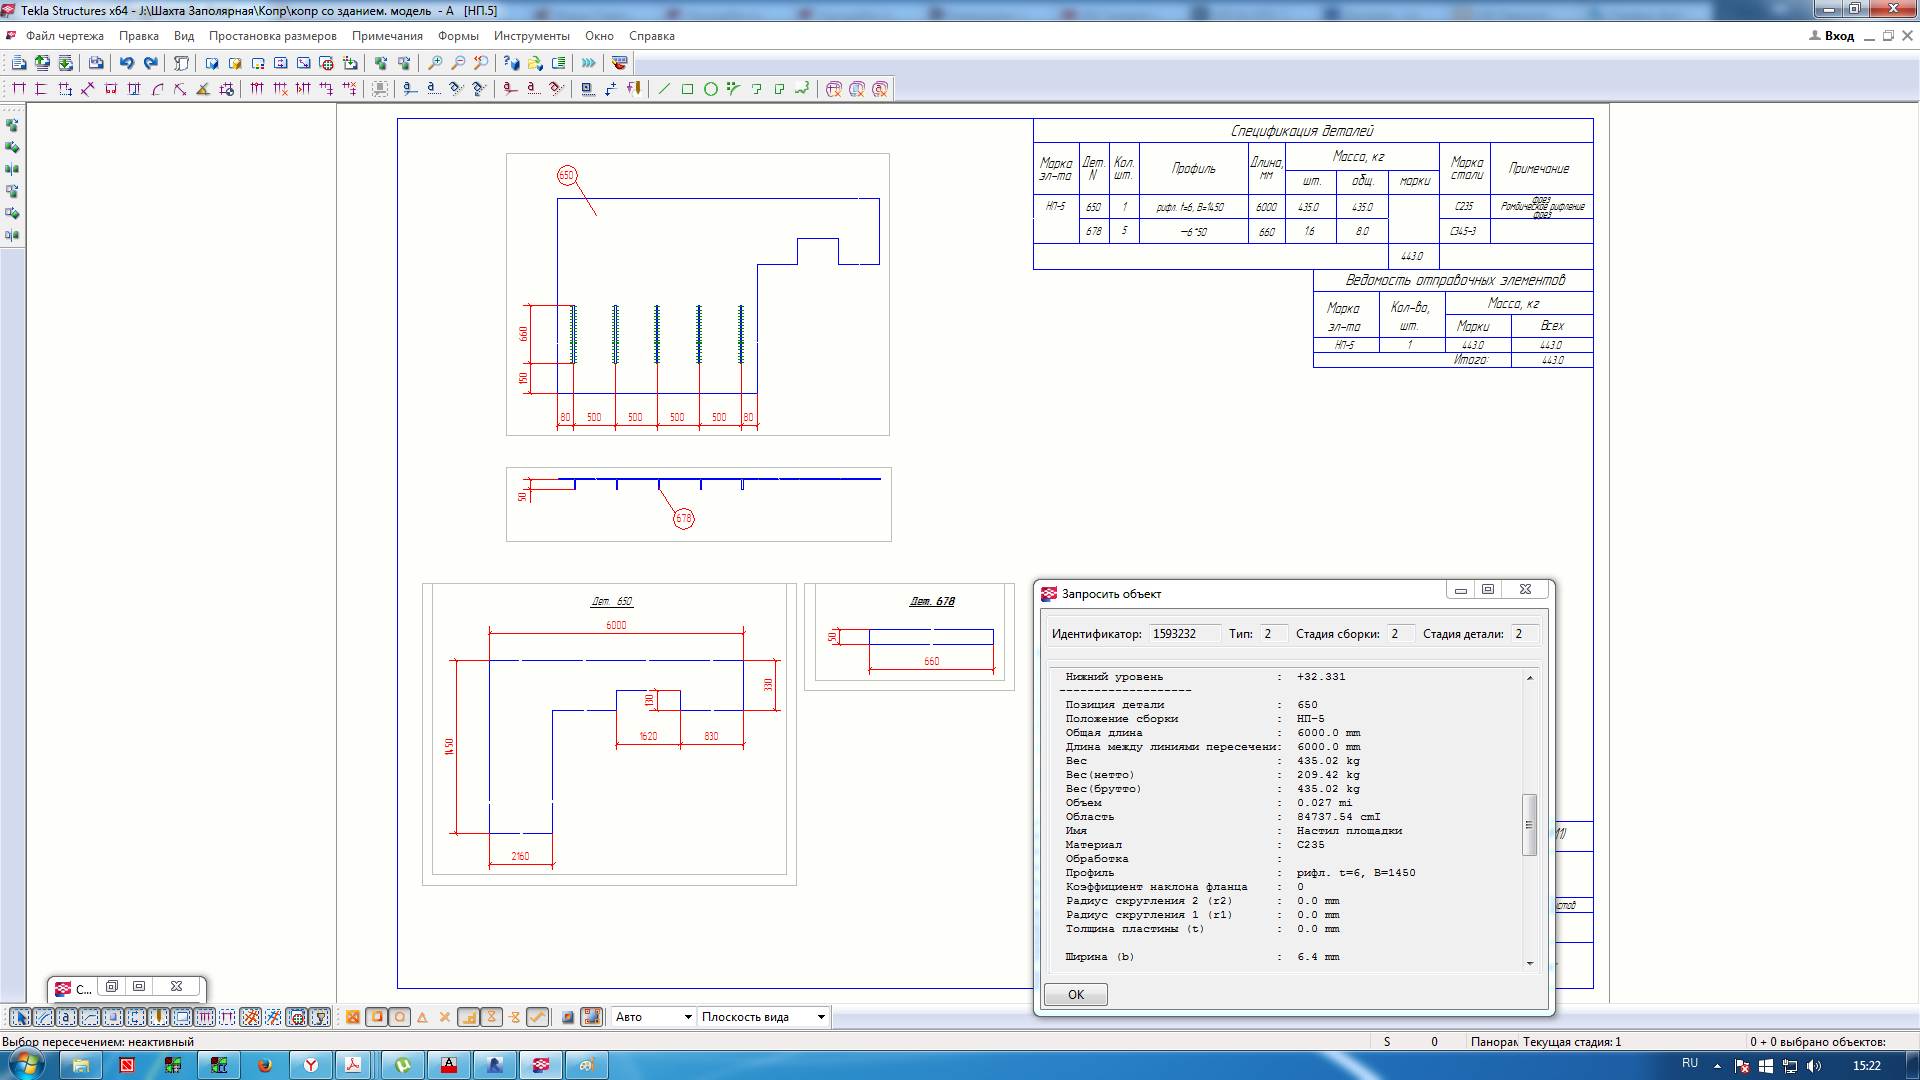The width and height of the screenshot is (1920, 1080).
Task: Open the Простановка размеров menu
Action: pyautogui.click(x=272, y=36)
